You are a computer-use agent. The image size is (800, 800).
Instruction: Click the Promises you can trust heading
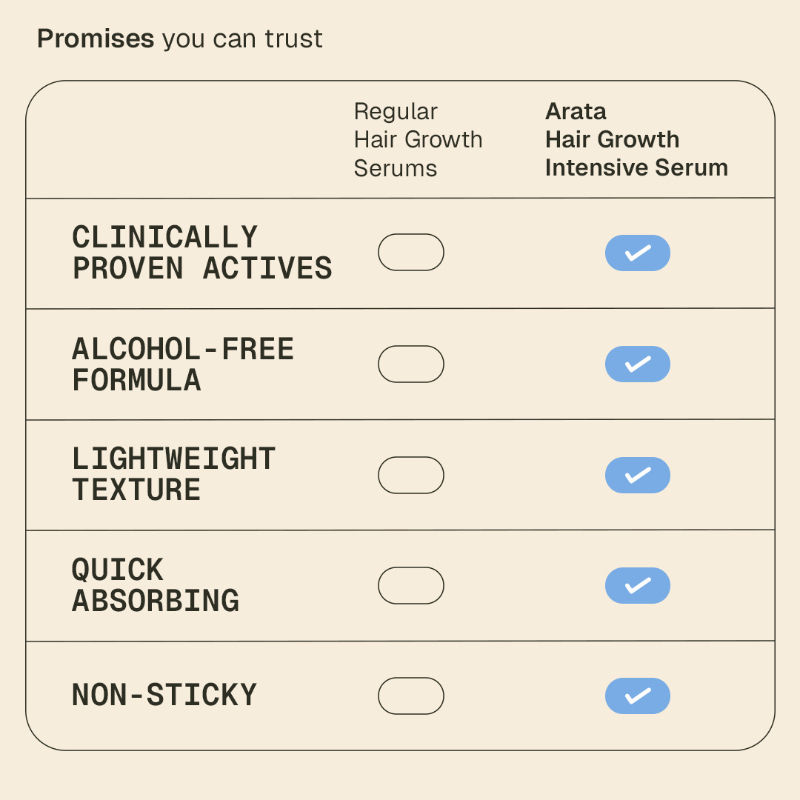[180, 39]
